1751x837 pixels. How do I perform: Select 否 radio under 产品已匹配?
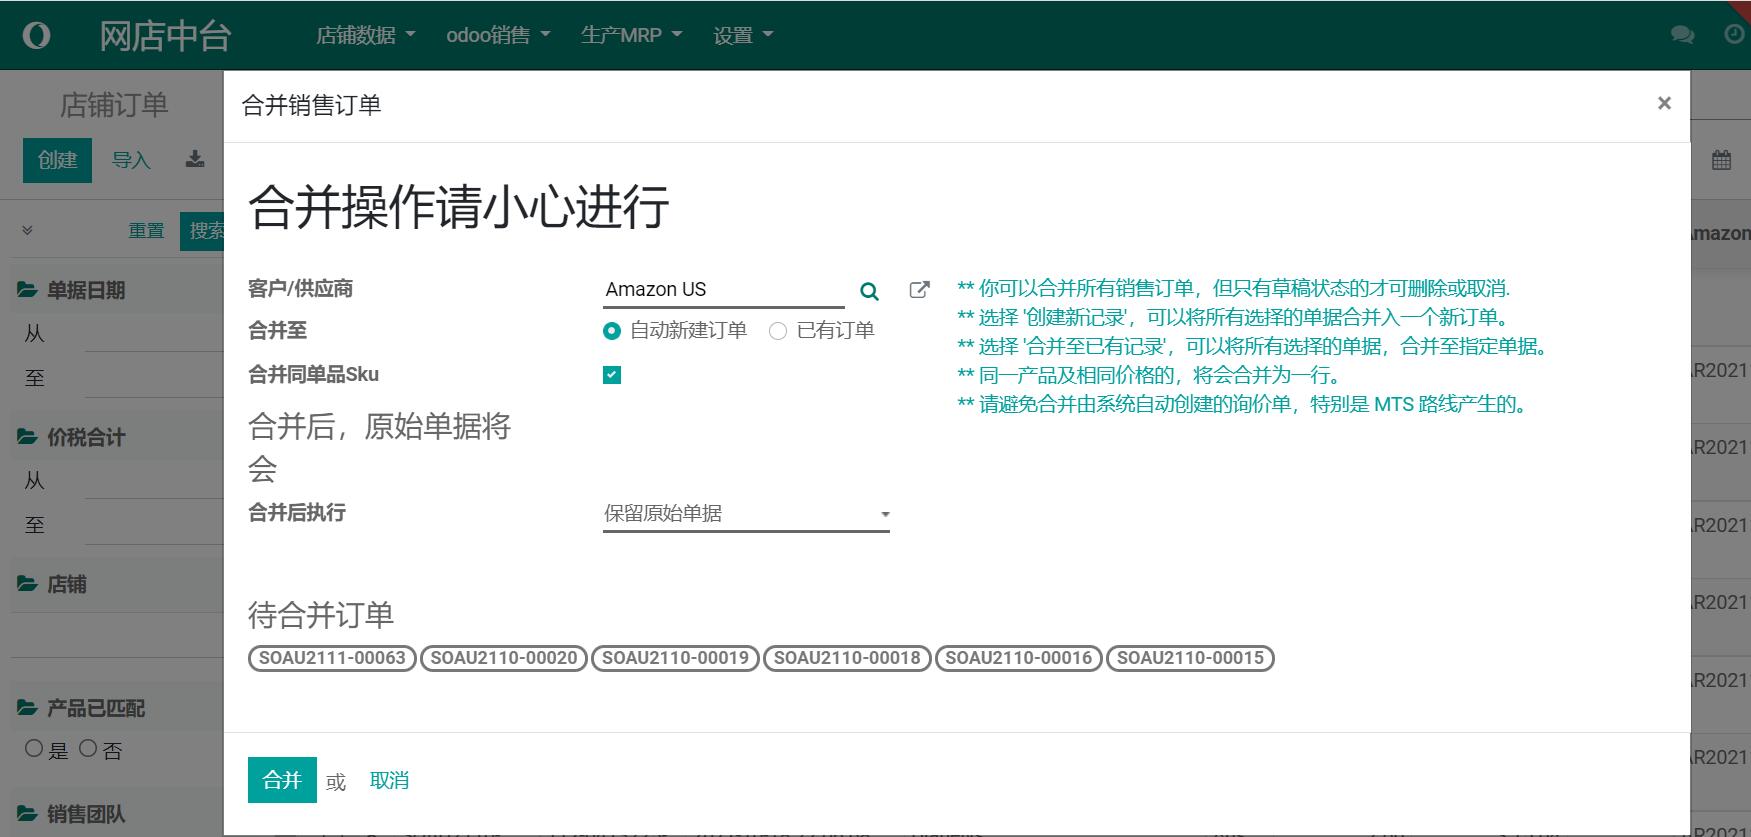pyautogui.click(x=88, y=748)
